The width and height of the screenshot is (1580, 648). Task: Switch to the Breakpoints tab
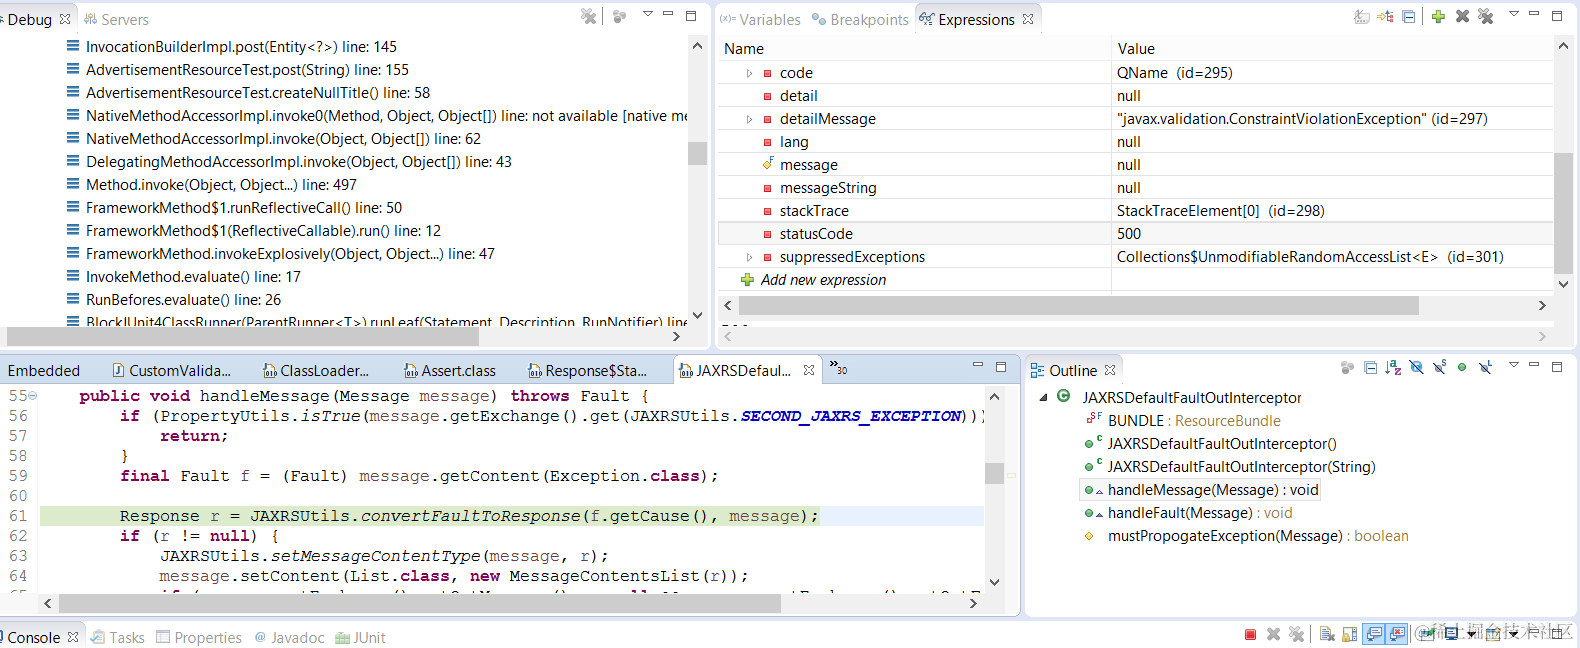point(860,19)
